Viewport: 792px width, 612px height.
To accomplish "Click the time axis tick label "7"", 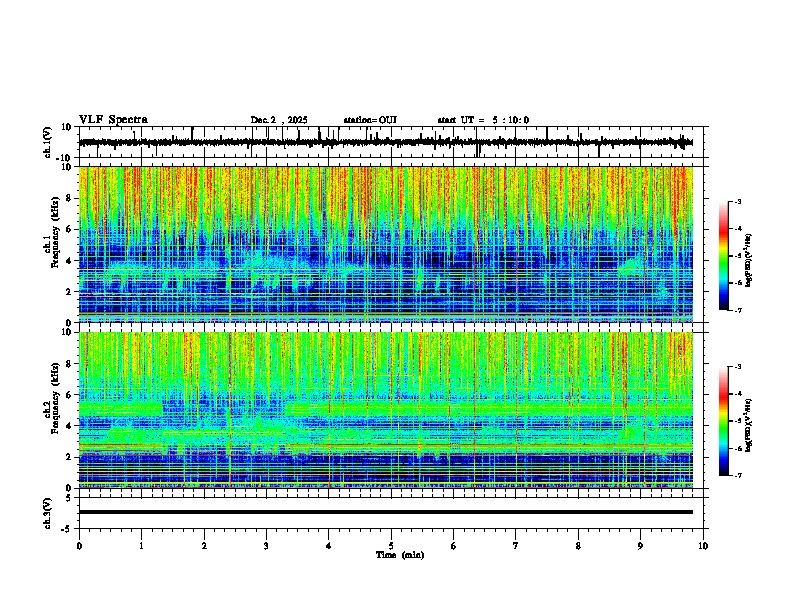I will tap(516, 546).
